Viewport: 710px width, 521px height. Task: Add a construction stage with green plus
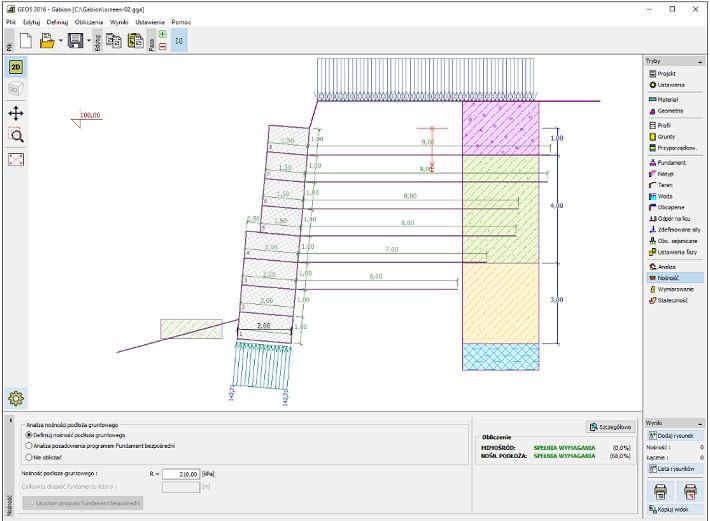point(163,34)
